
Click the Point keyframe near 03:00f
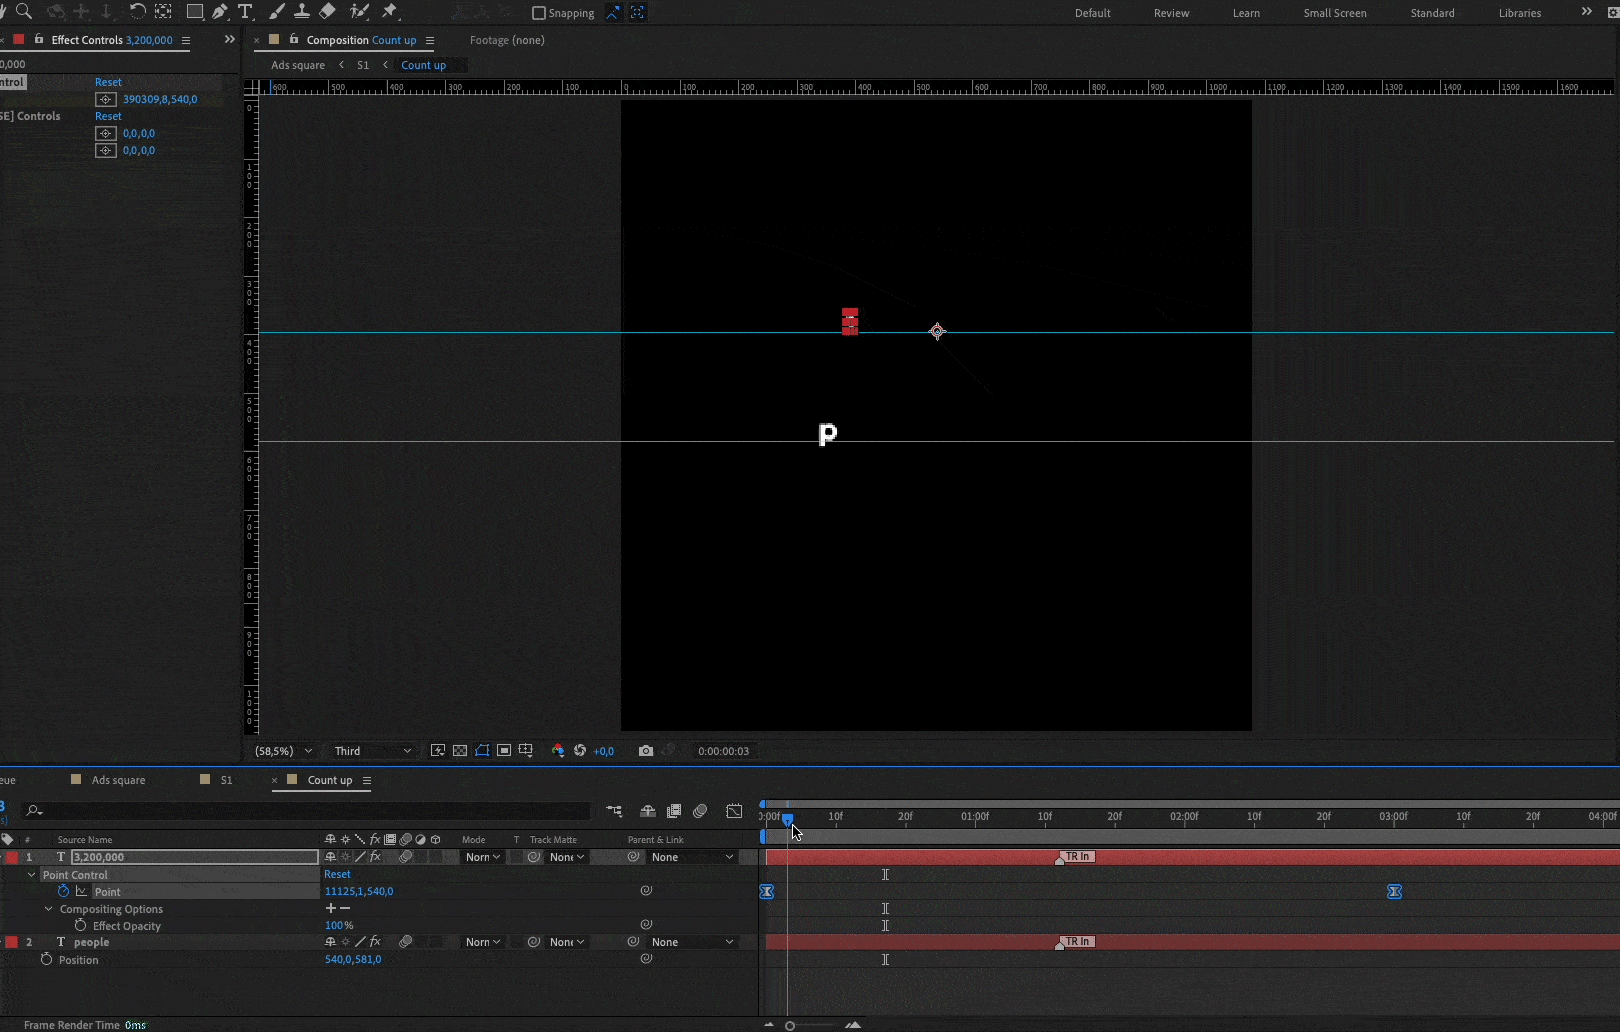[1394, 892]
